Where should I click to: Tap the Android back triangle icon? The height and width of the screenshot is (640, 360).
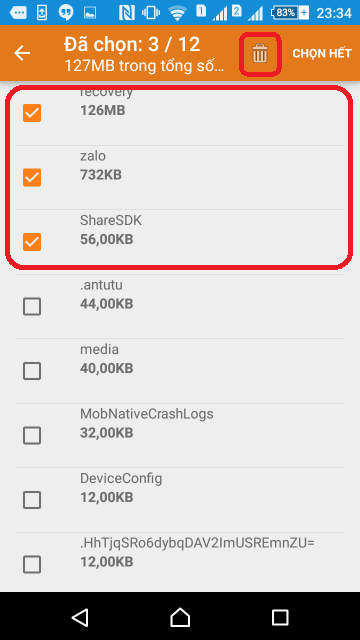[80, 617]
